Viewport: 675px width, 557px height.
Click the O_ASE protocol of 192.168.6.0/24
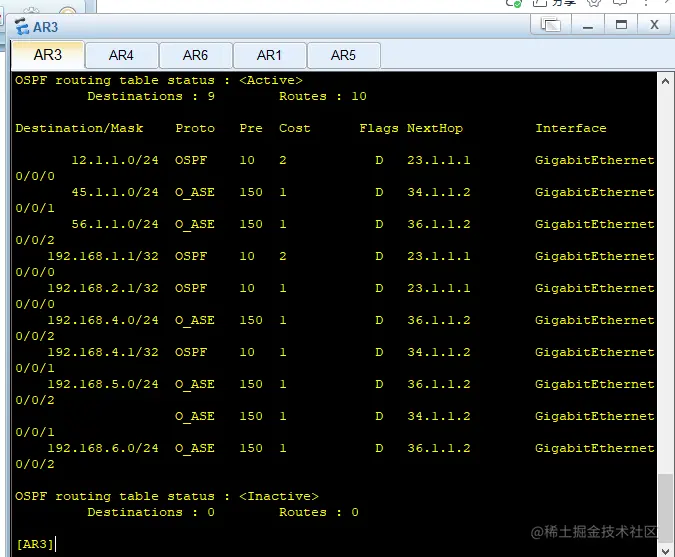(x=195, y=449)
